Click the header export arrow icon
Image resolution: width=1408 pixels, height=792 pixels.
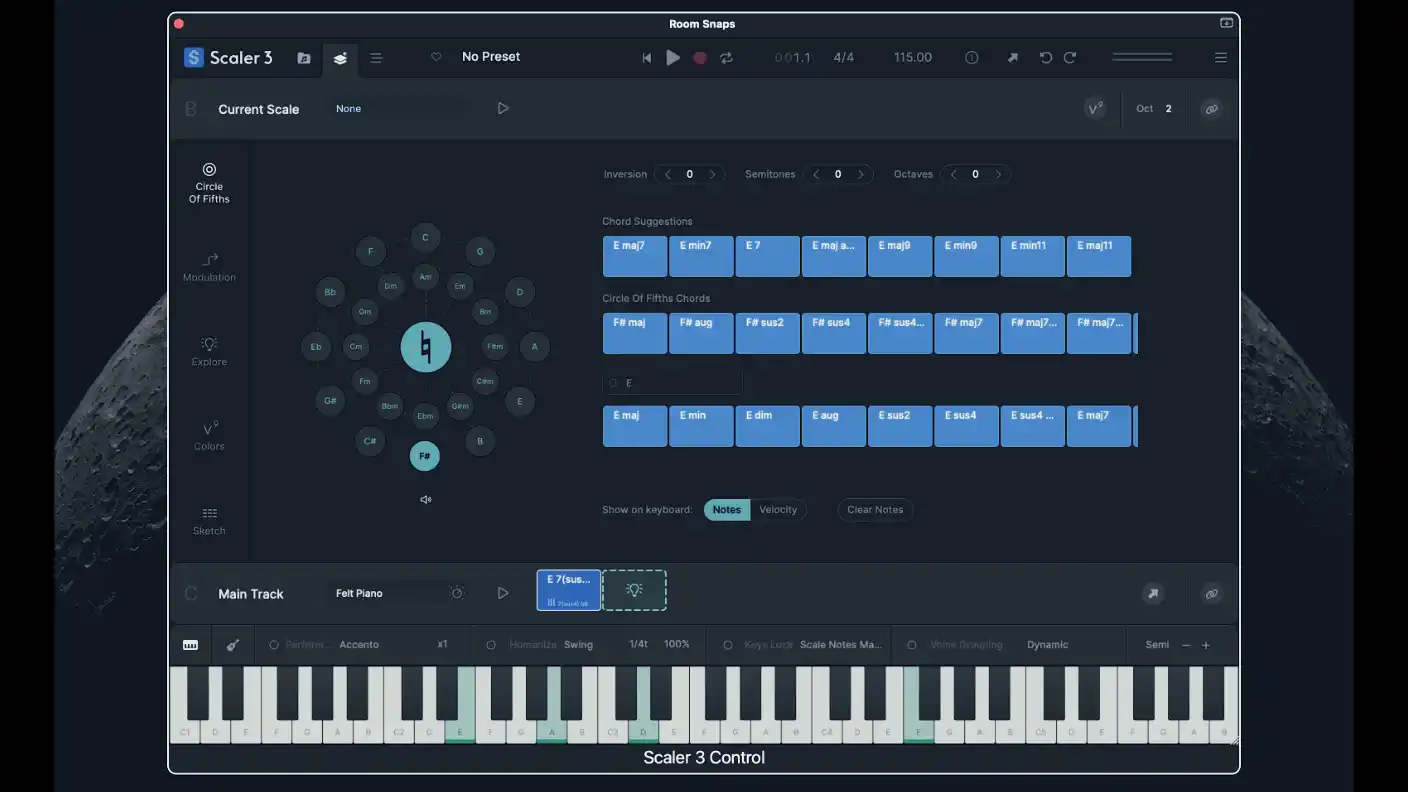pos(1013,58)
